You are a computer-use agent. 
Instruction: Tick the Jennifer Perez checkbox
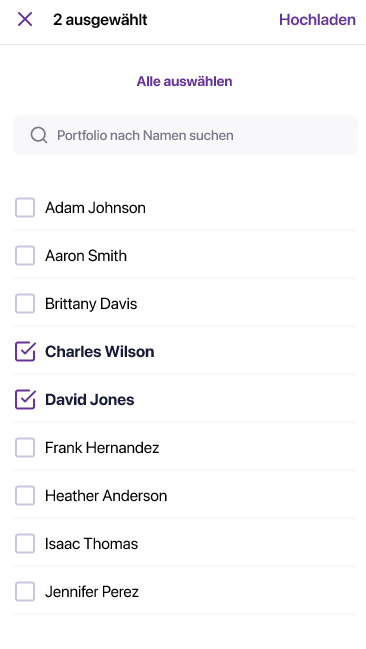25,591
